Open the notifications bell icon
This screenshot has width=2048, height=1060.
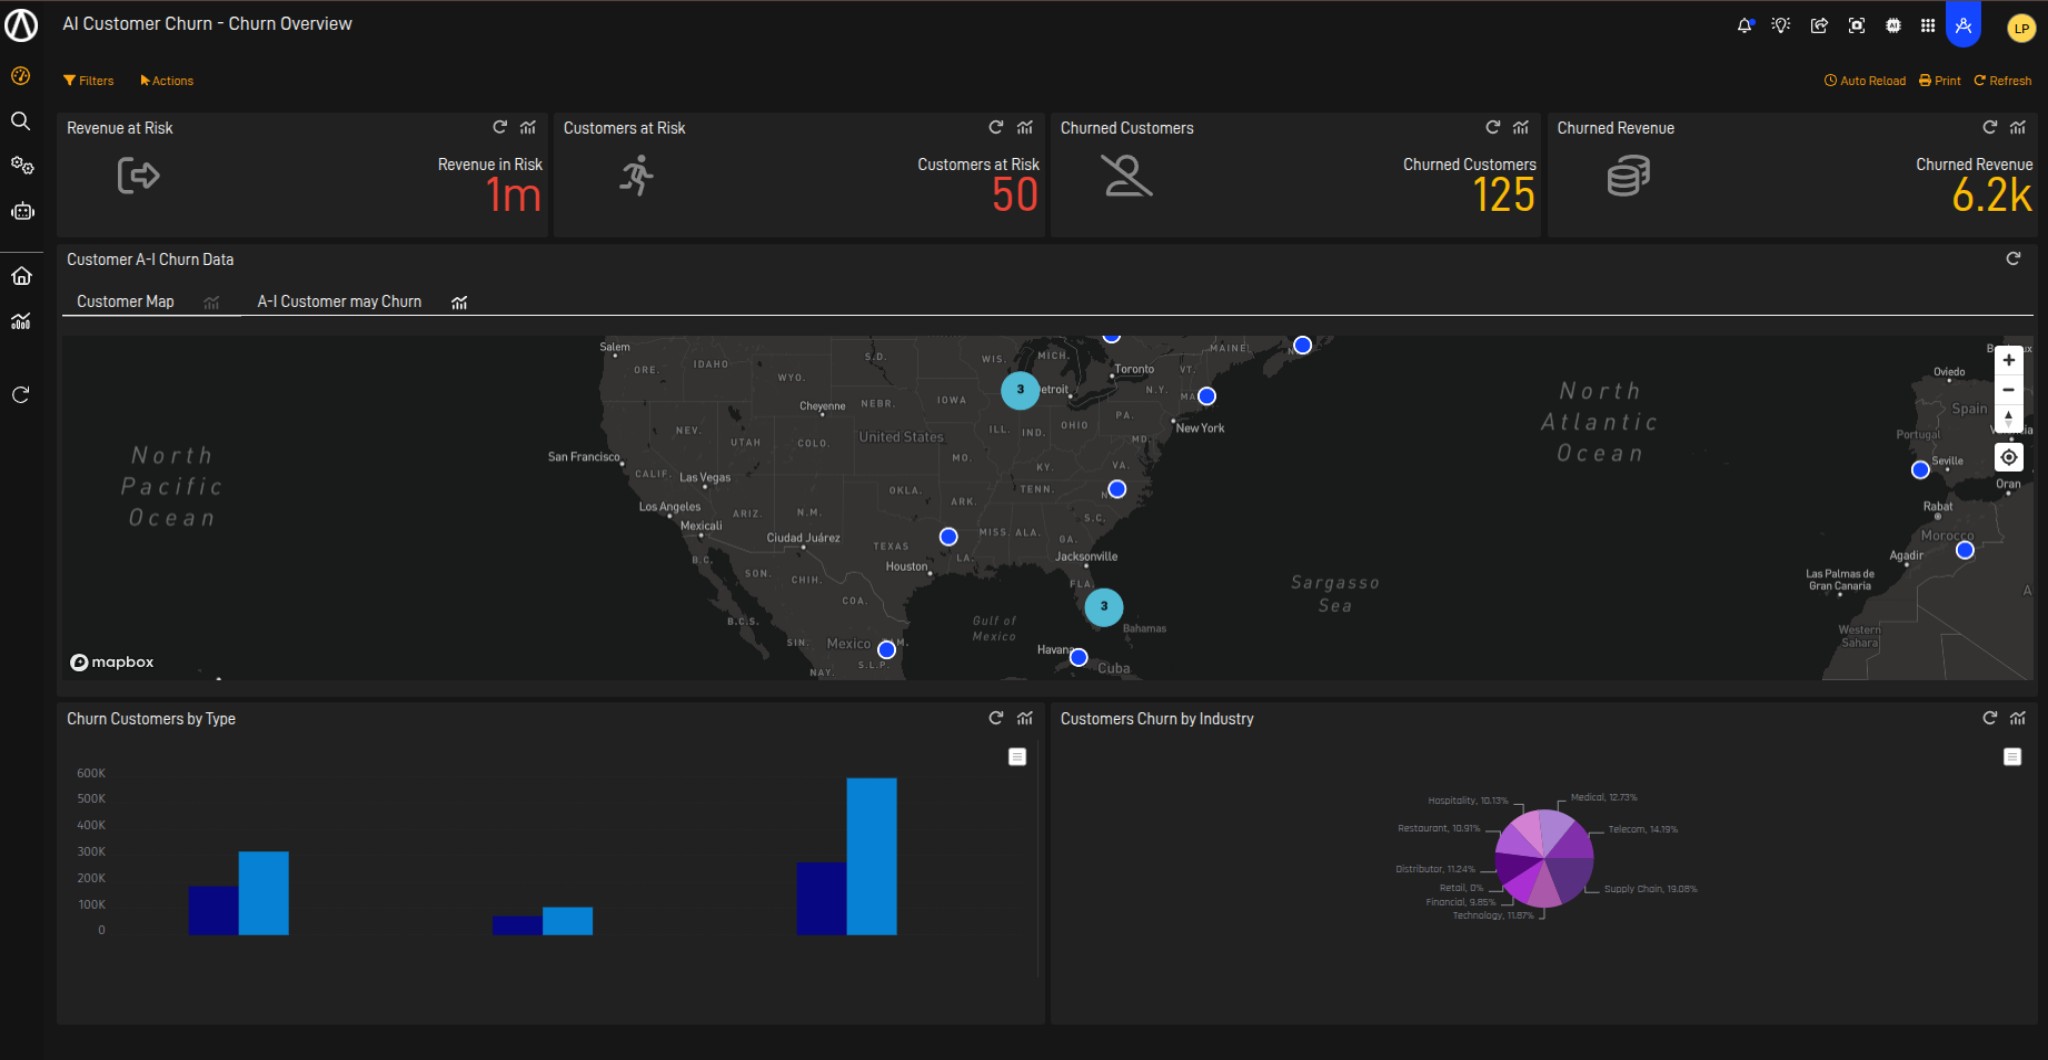click(1744, 26)
